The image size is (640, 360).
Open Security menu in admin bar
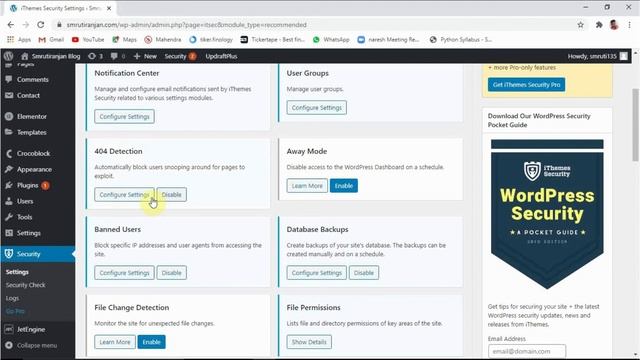click(x=180, y=56)
